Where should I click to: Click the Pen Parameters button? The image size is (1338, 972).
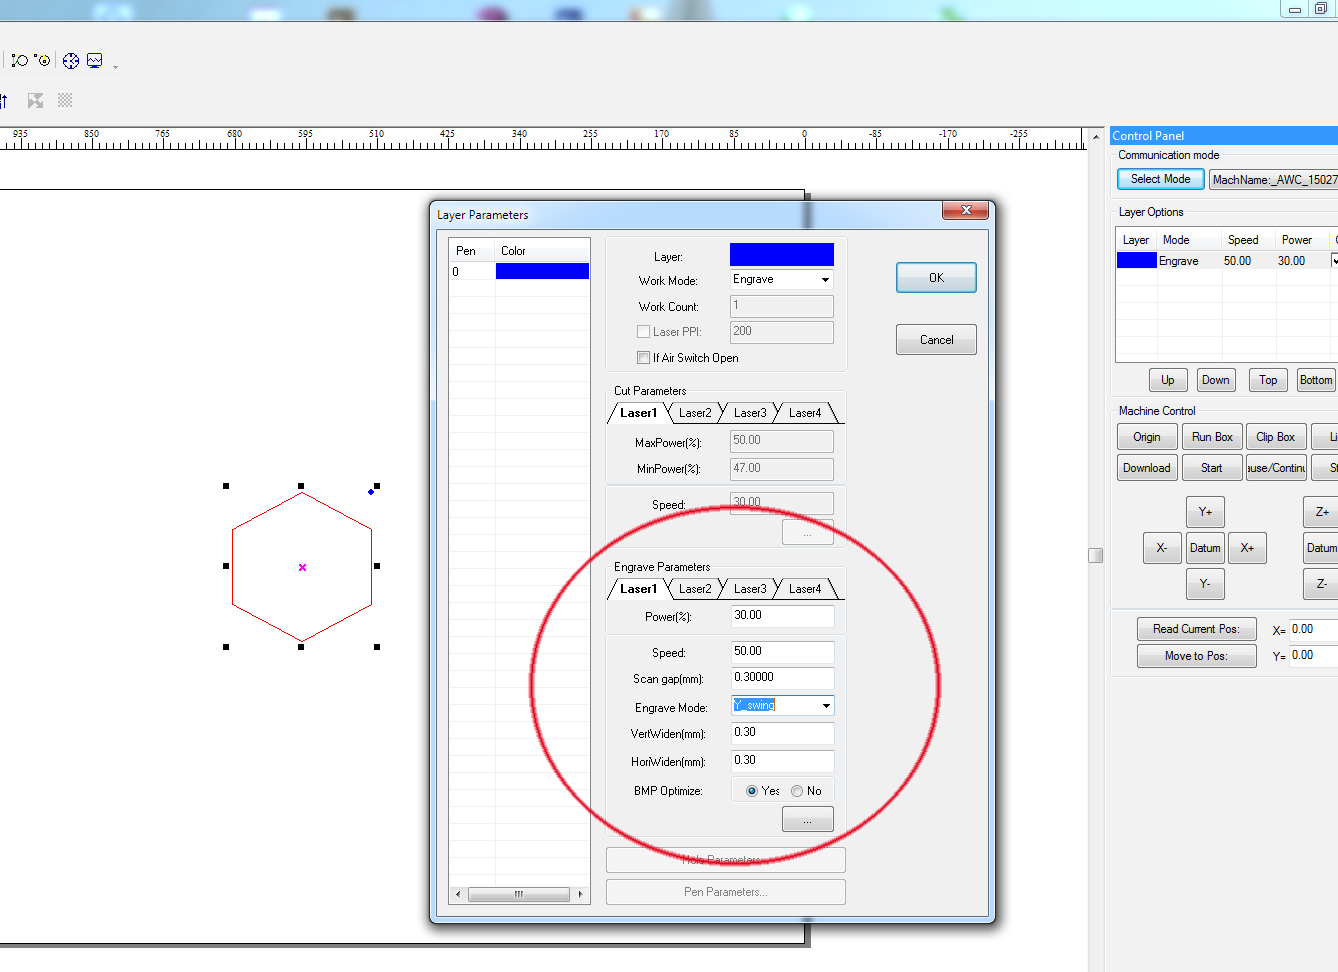click(726, 892)
